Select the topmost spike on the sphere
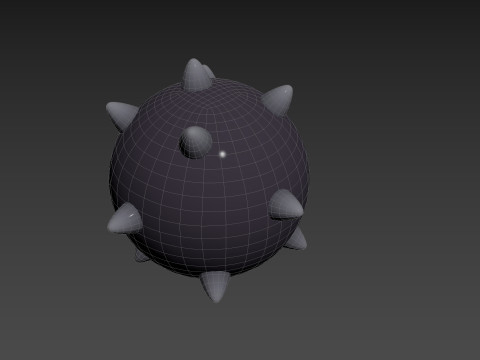 click(x=196, y=75)
